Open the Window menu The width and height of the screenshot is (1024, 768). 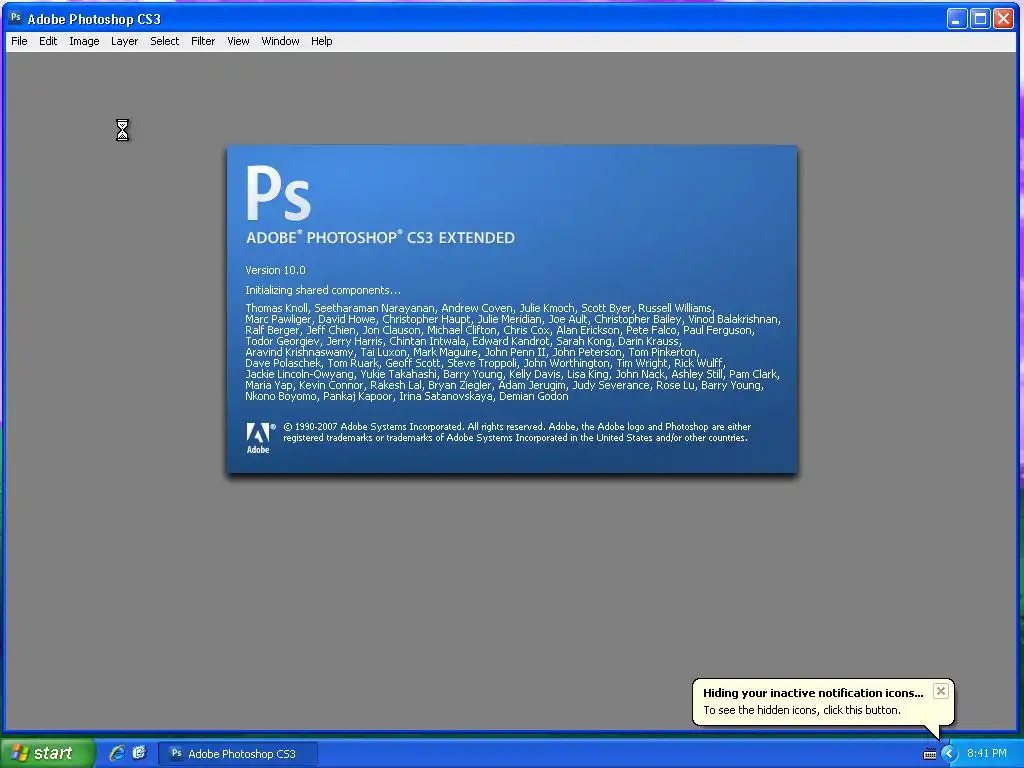[x=280, y=41]
